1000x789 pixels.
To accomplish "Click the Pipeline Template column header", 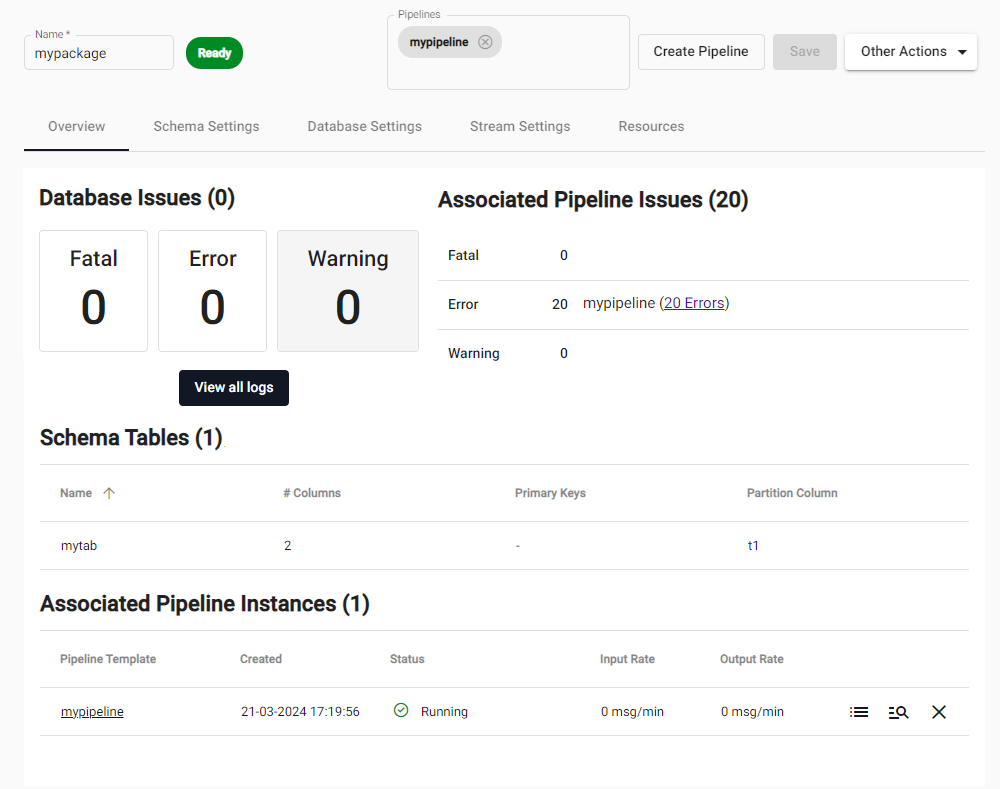I will point(108,659).
